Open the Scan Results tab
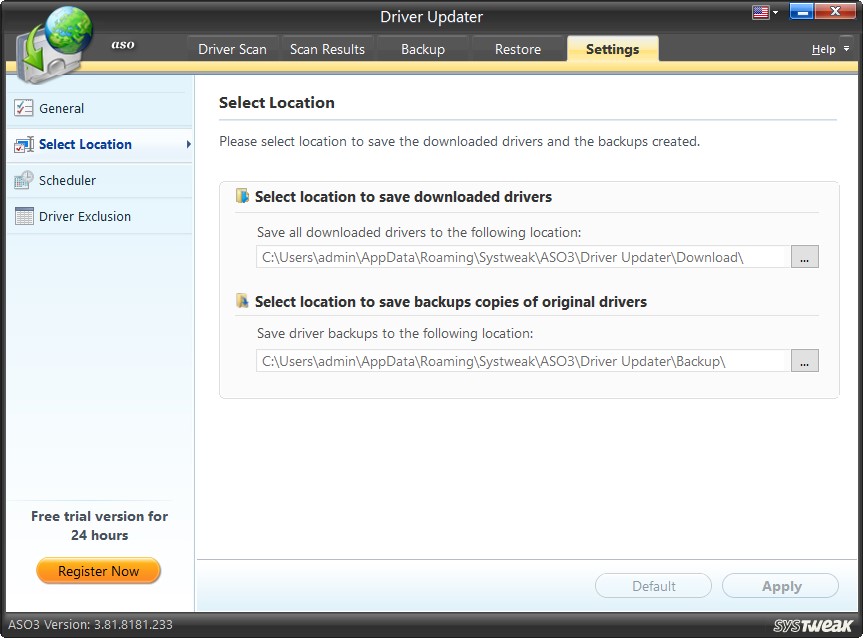 tap(327, 47)
